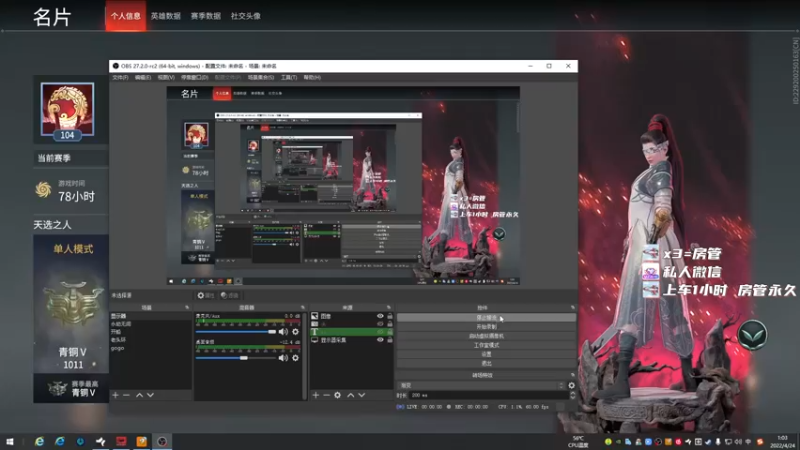Open the 视图(V) menu in OBS
The image size is (800, 450).
[166, 78]
